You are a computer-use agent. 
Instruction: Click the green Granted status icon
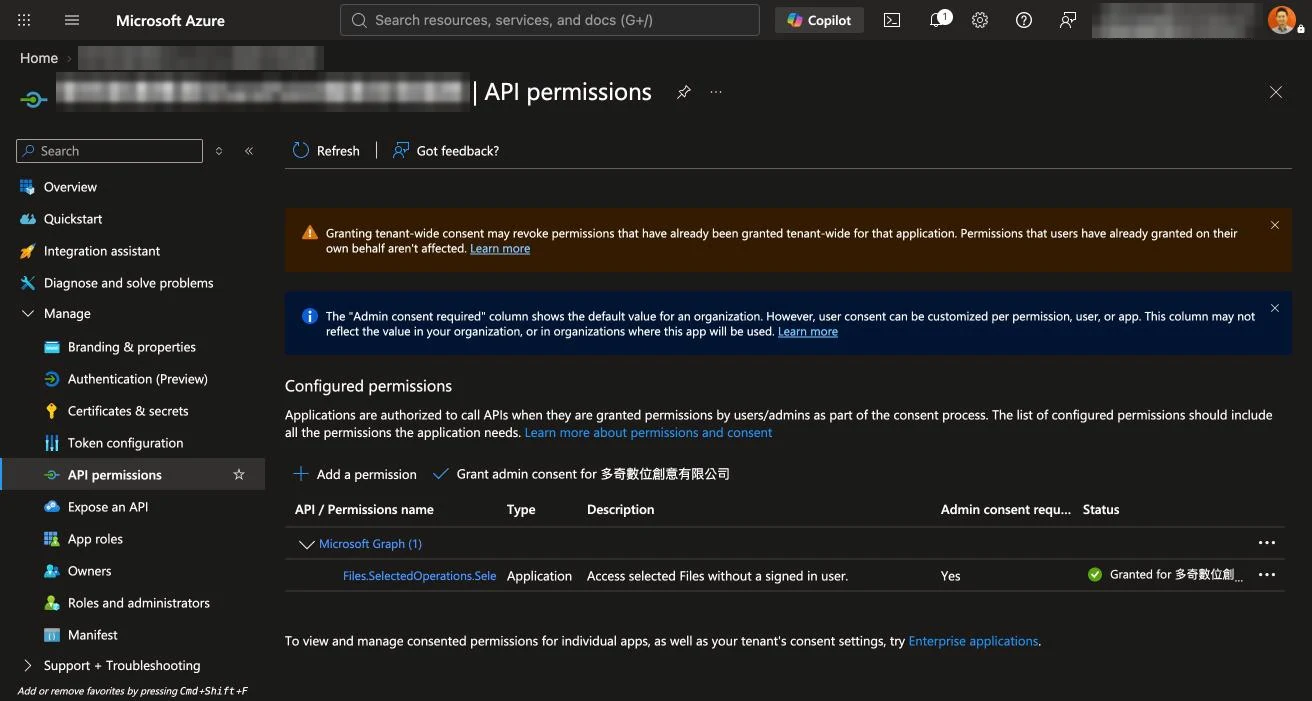(1095, 575)
